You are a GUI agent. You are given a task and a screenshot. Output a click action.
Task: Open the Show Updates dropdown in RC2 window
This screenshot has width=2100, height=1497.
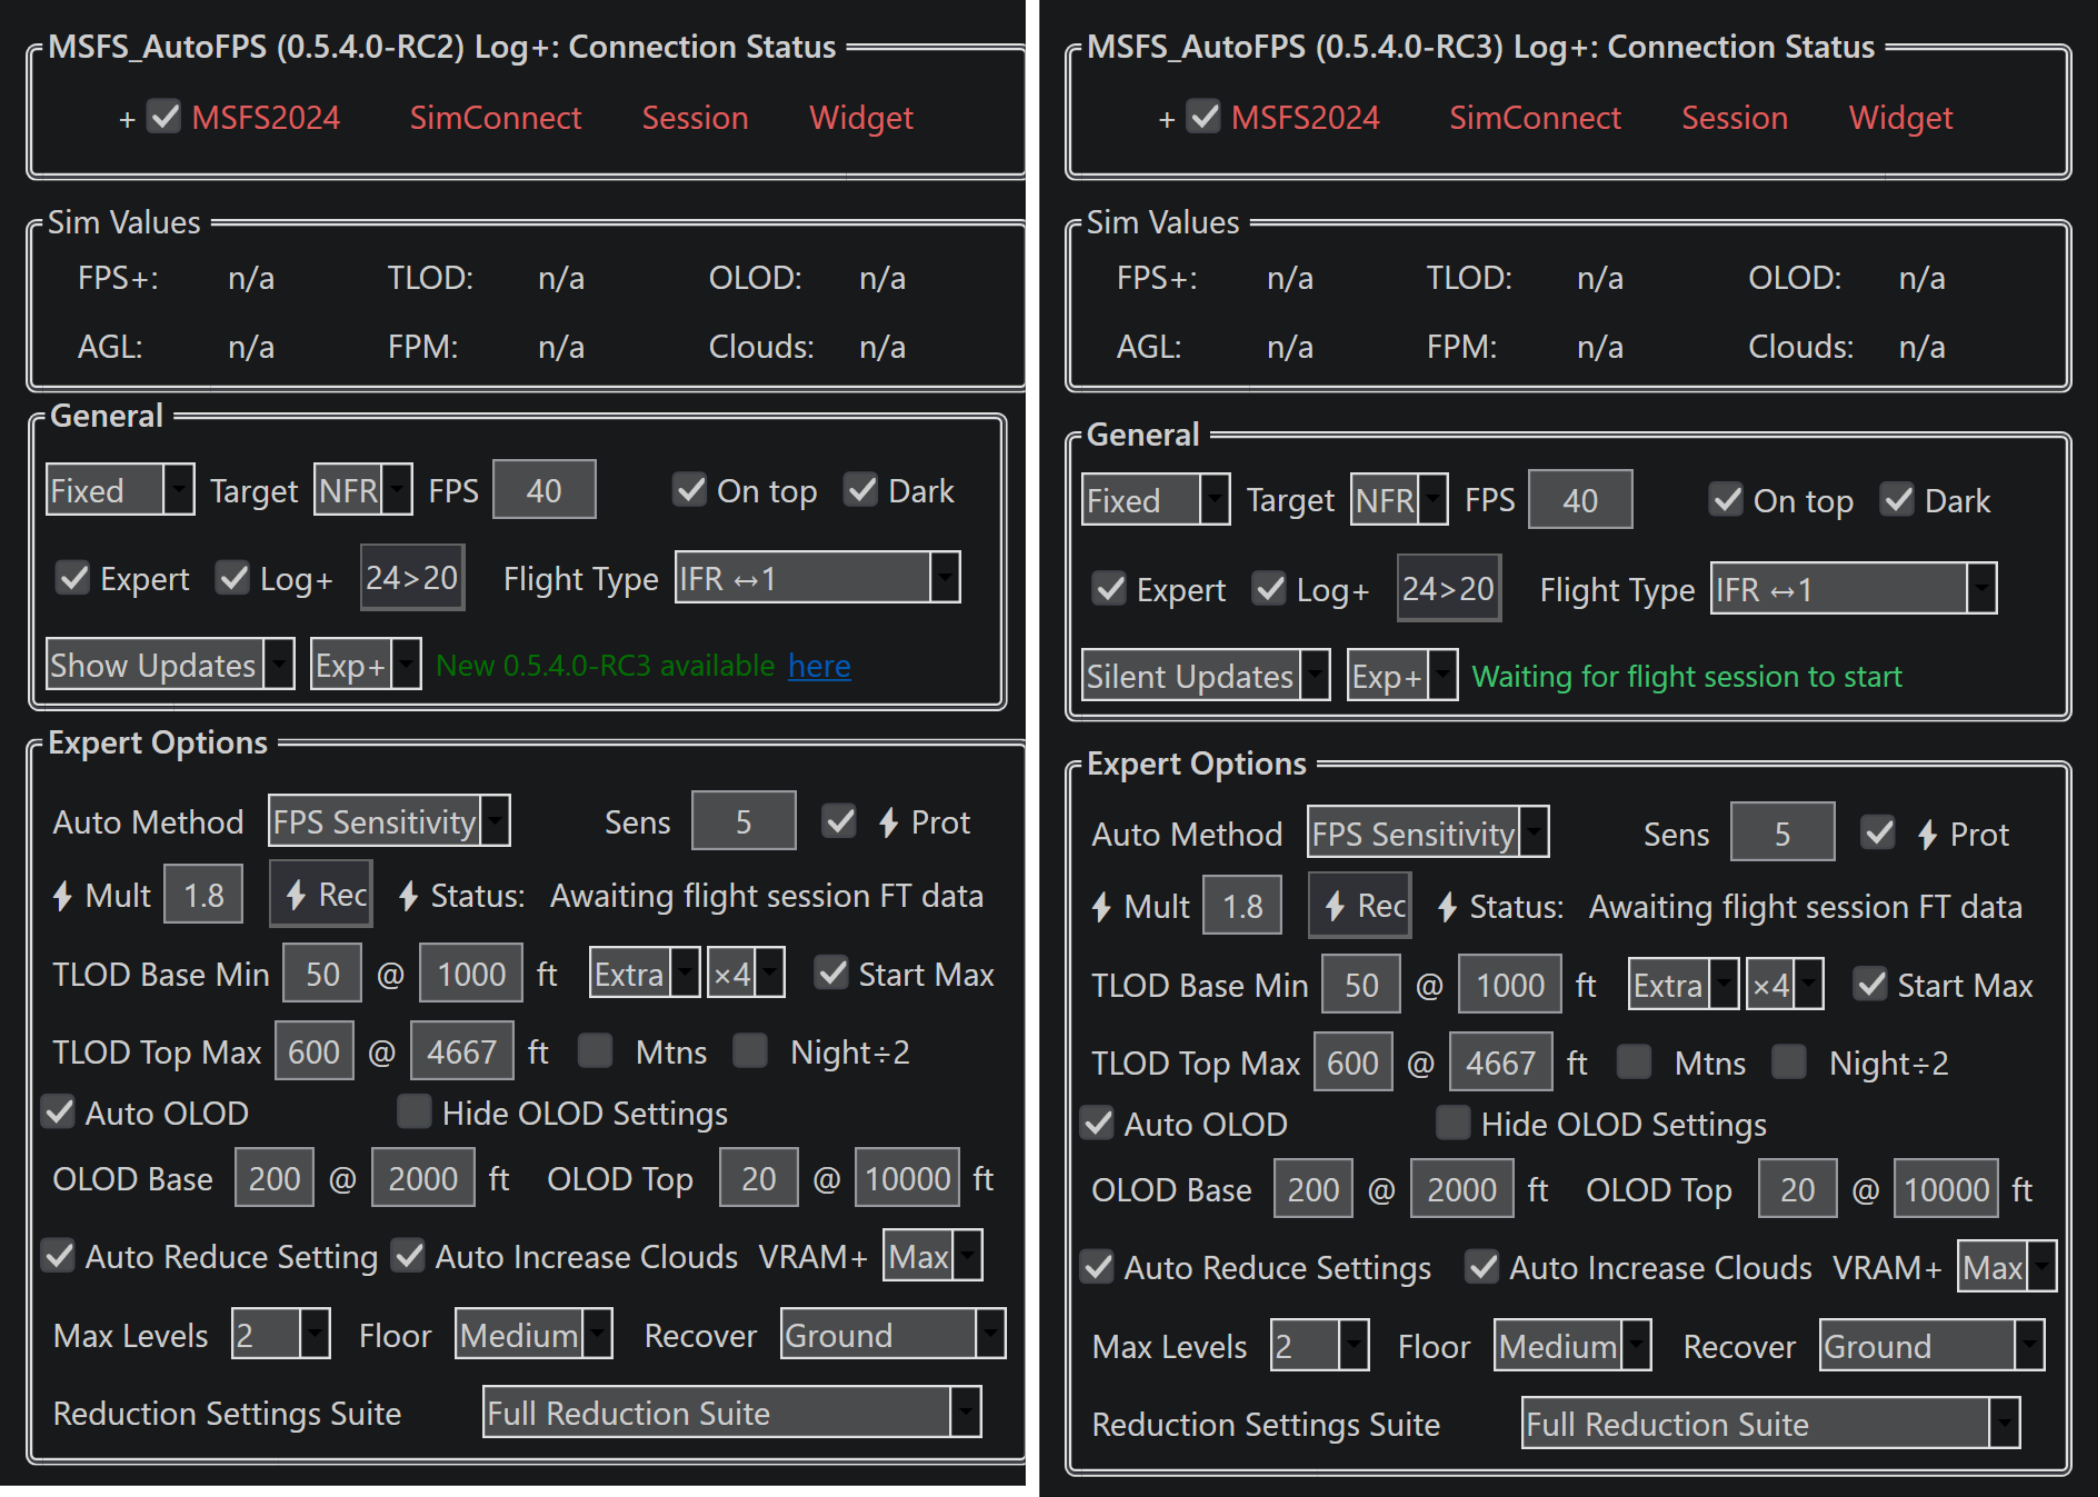pyautogui.click(x=170, y=665)
